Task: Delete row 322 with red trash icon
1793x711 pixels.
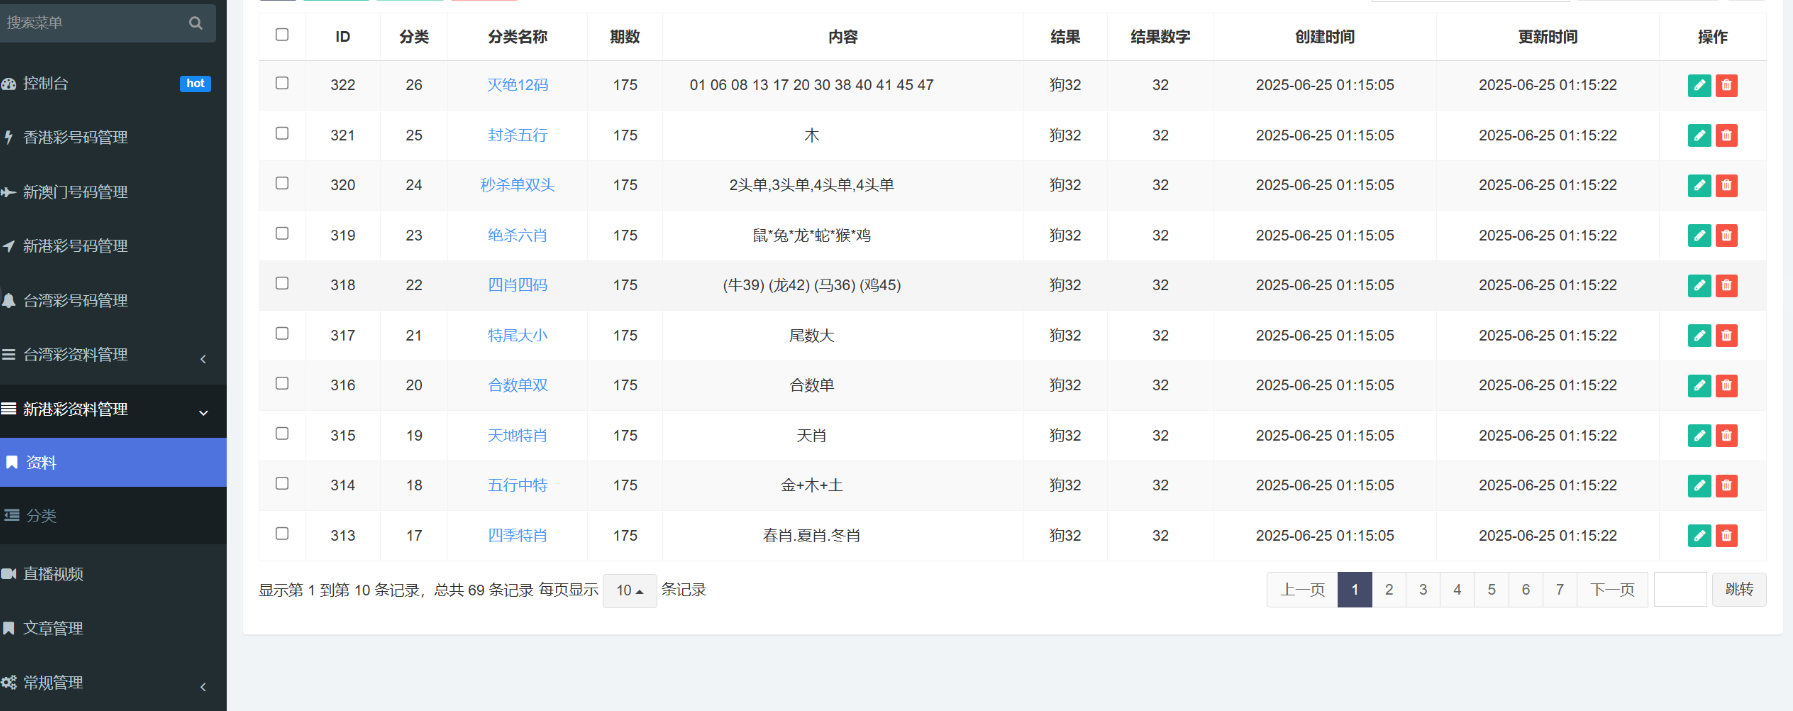Action: click(1726, 85)
